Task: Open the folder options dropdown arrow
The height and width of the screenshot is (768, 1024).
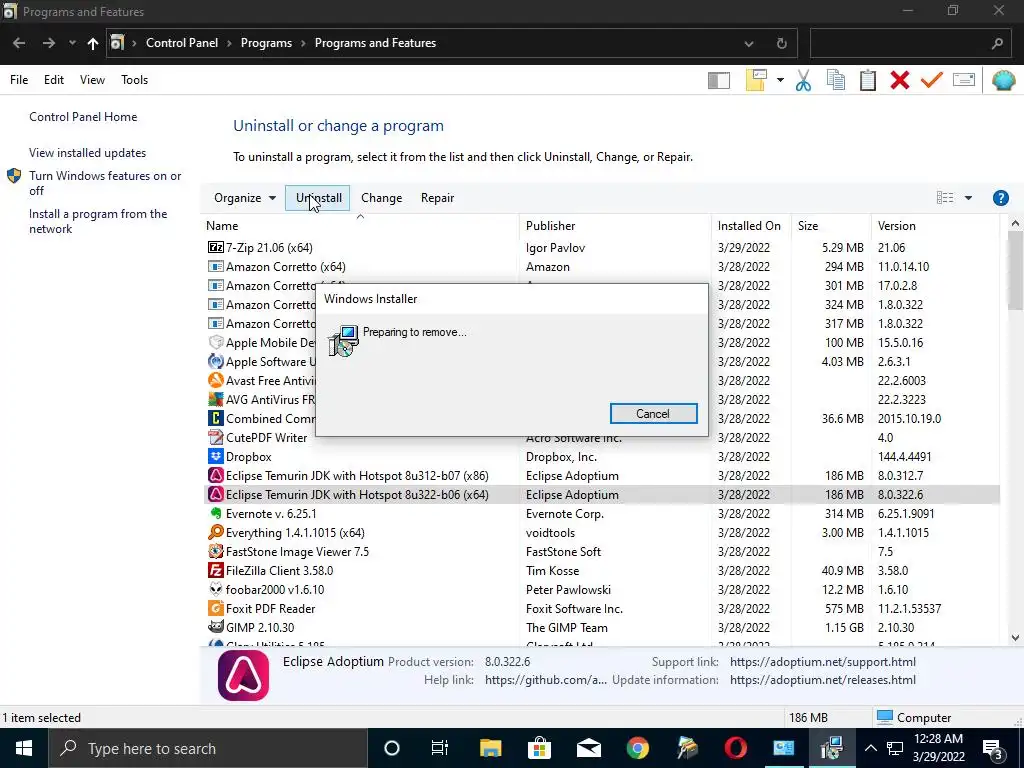Action: click(x=780, y=80)
